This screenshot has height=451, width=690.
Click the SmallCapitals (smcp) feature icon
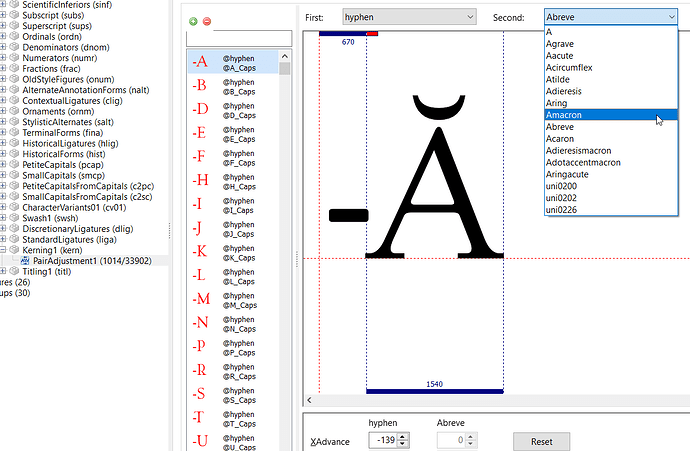pos(15,175)
